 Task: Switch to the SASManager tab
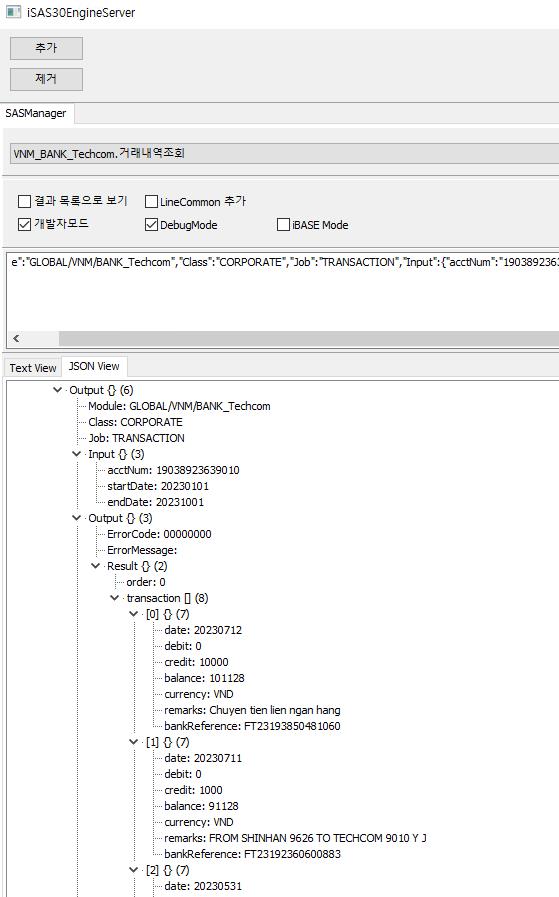tap(36, 113)
